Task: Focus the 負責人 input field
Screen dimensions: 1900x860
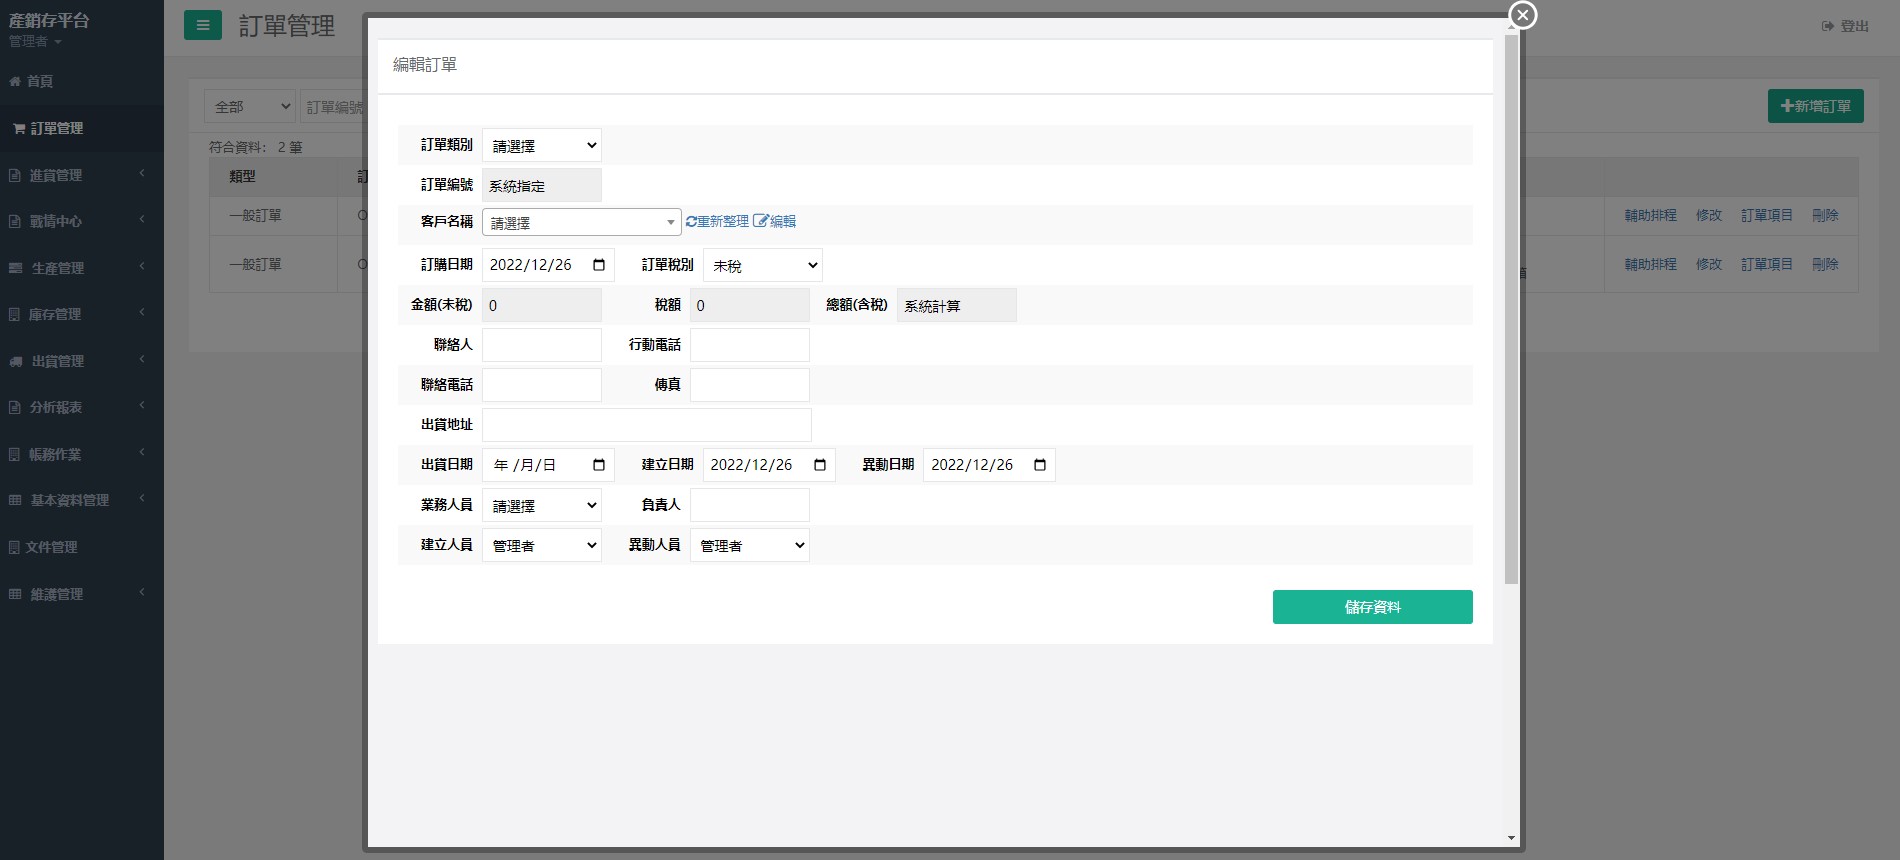Action: [750, 505]
